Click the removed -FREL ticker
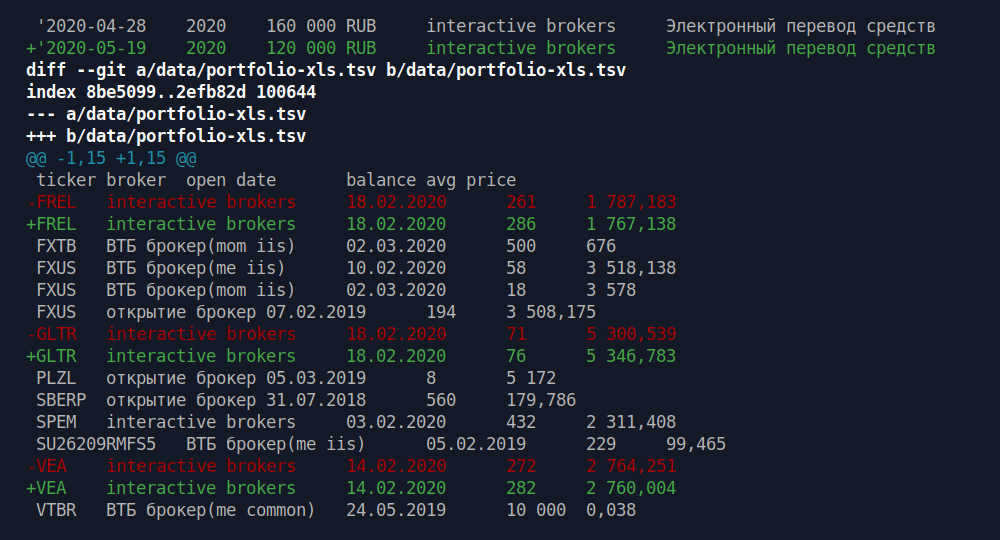 click(x=51, y=202)
